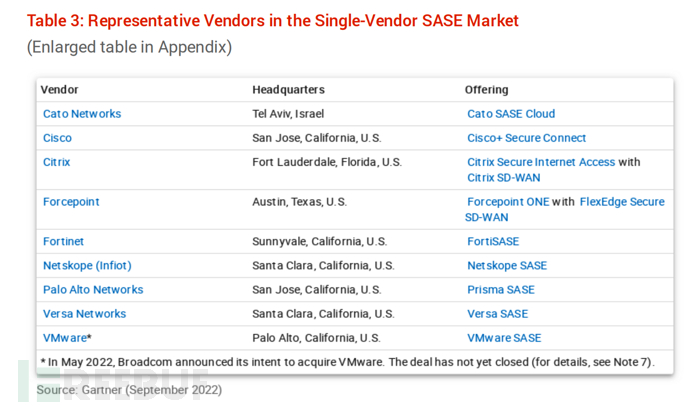Viewport: 690px width, 409px height.
Task: Open the Cato Networks vendor link
Action: coord(82,114)
